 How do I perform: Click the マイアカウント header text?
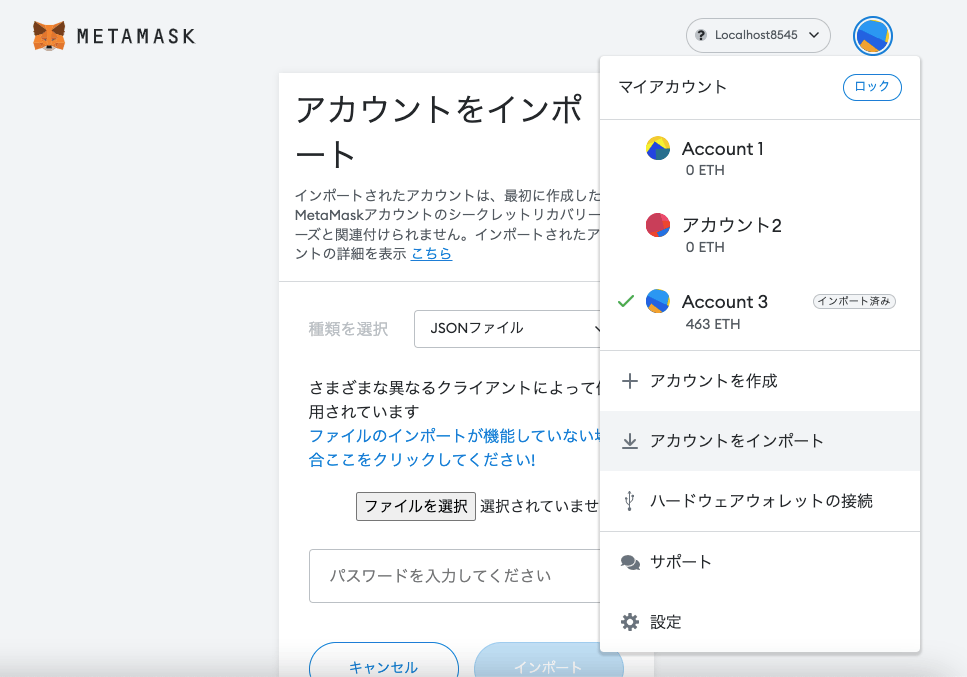(x=672, y=87)
